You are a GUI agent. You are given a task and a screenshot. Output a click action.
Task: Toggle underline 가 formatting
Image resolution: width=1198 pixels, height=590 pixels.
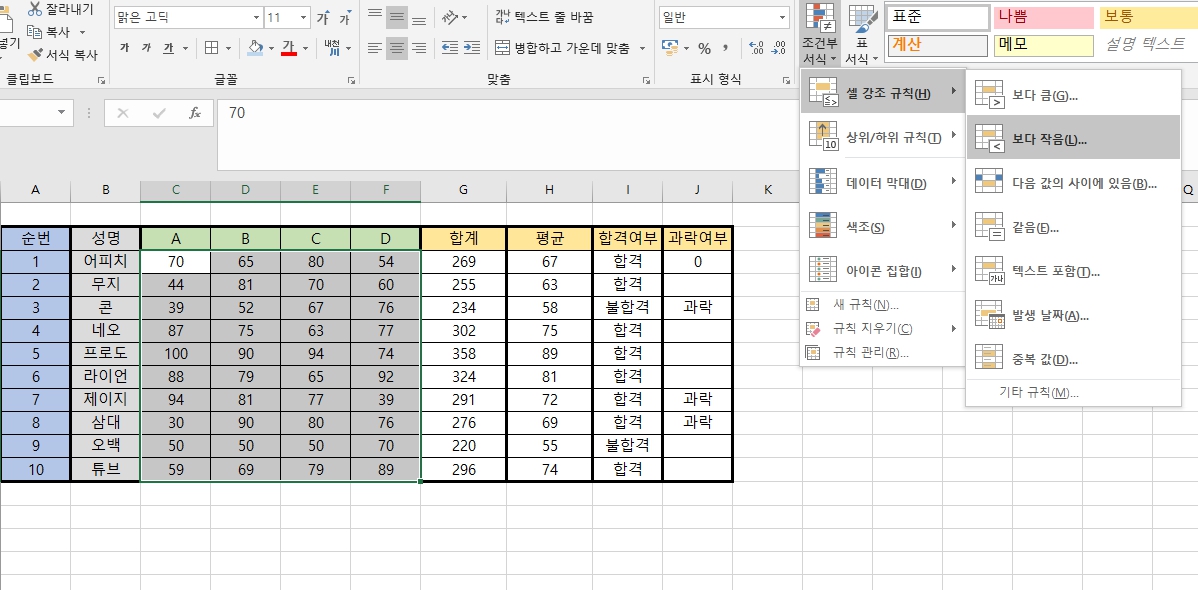167,48
